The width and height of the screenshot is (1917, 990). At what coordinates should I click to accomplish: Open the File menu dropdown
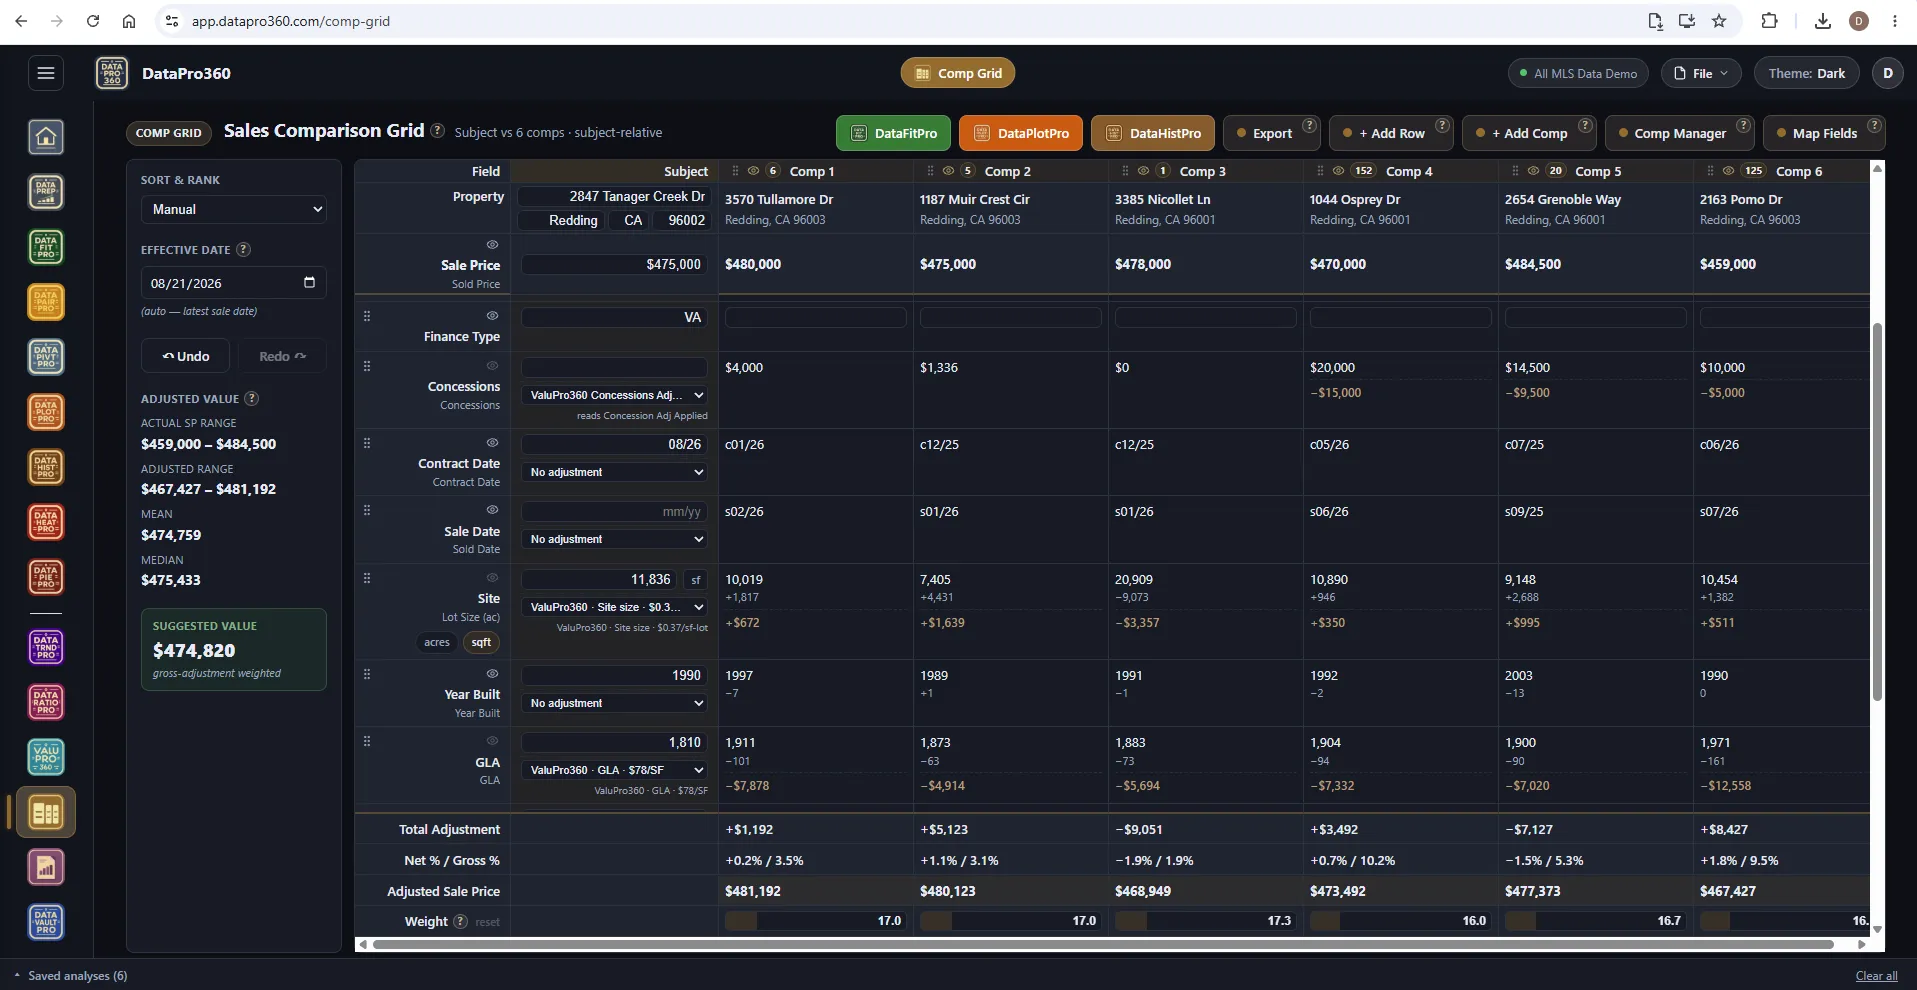(x=1701, y=73)
